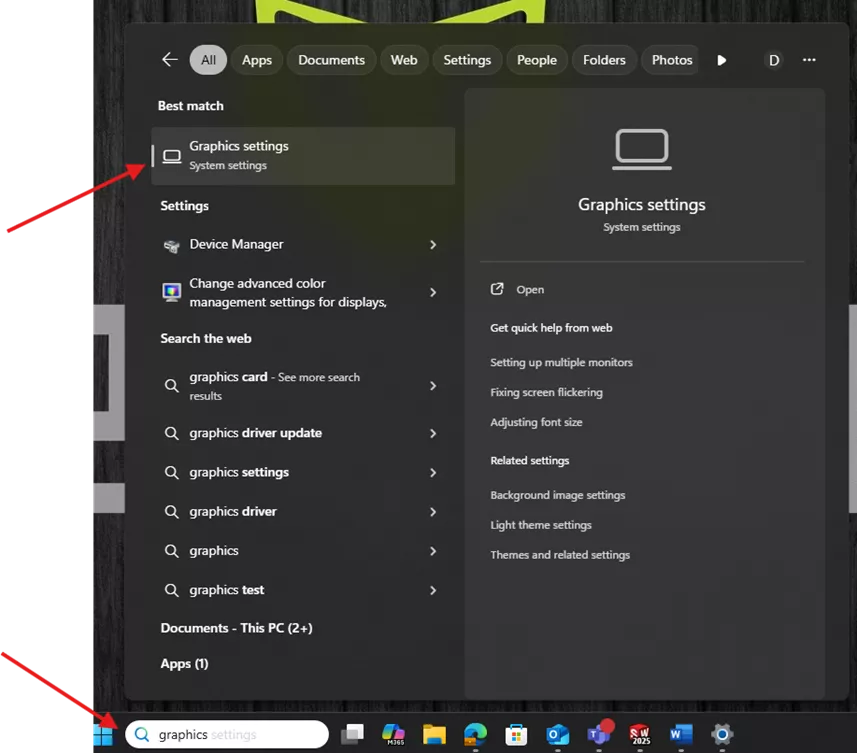Expand the graphics driver update suggestion

[433, 432]
